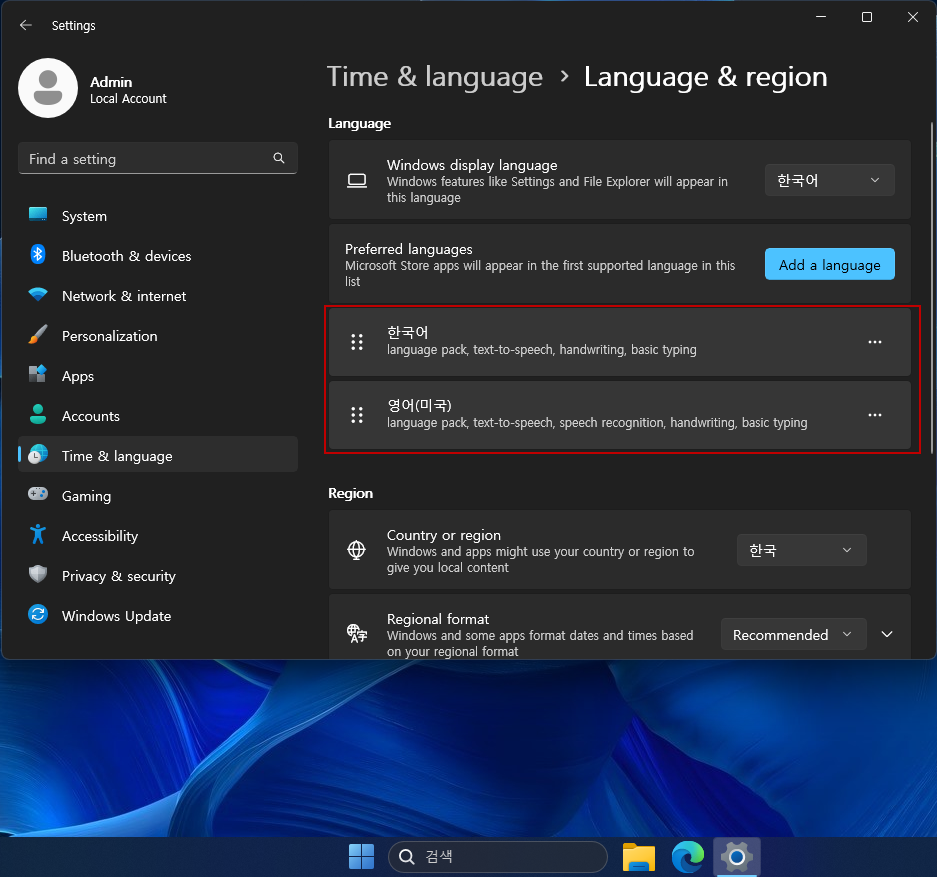The height and width of the screenshot is (877, 937).
Task: Go to Gaming settings
Action: (x=158, y=496)
